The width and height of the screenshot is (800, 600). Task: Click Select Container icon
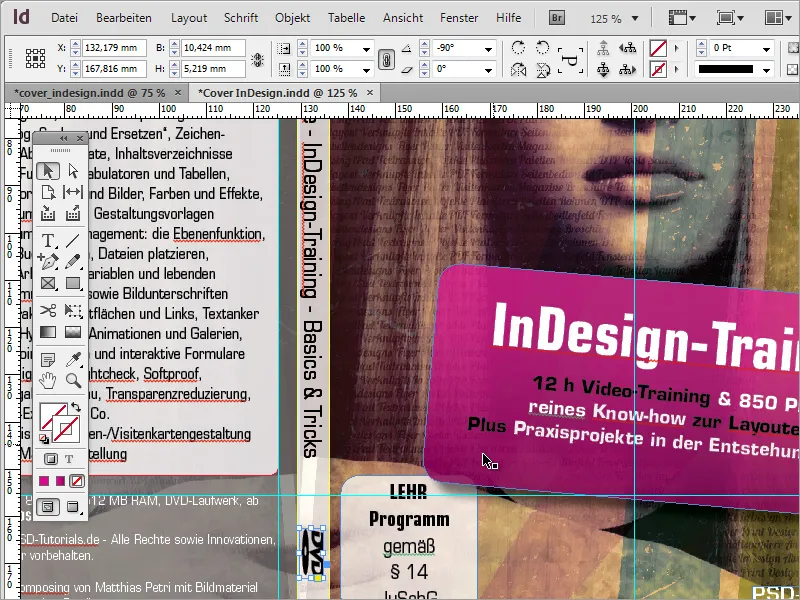click(x=603, y=48)
